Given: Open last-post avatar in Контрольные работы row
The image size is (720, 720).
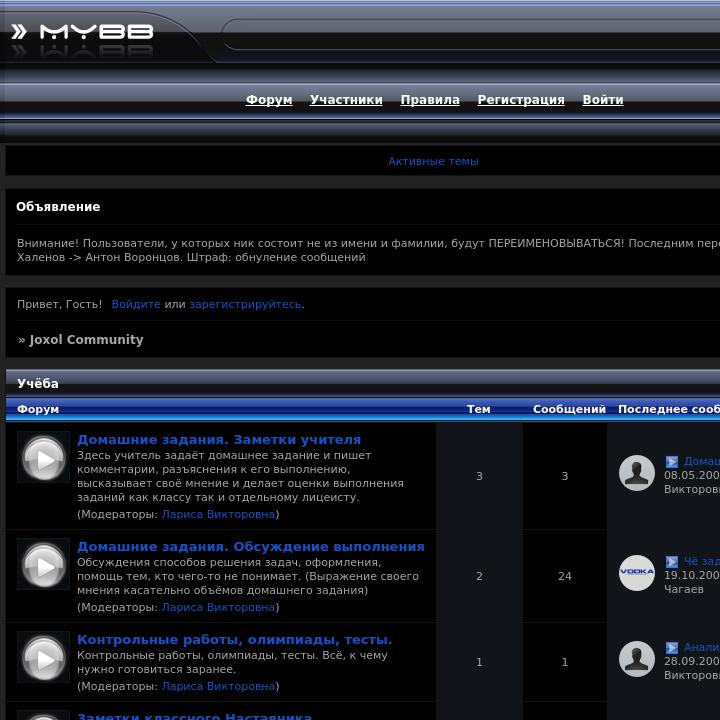Looking at the screenshot, I should click(636, 659).
